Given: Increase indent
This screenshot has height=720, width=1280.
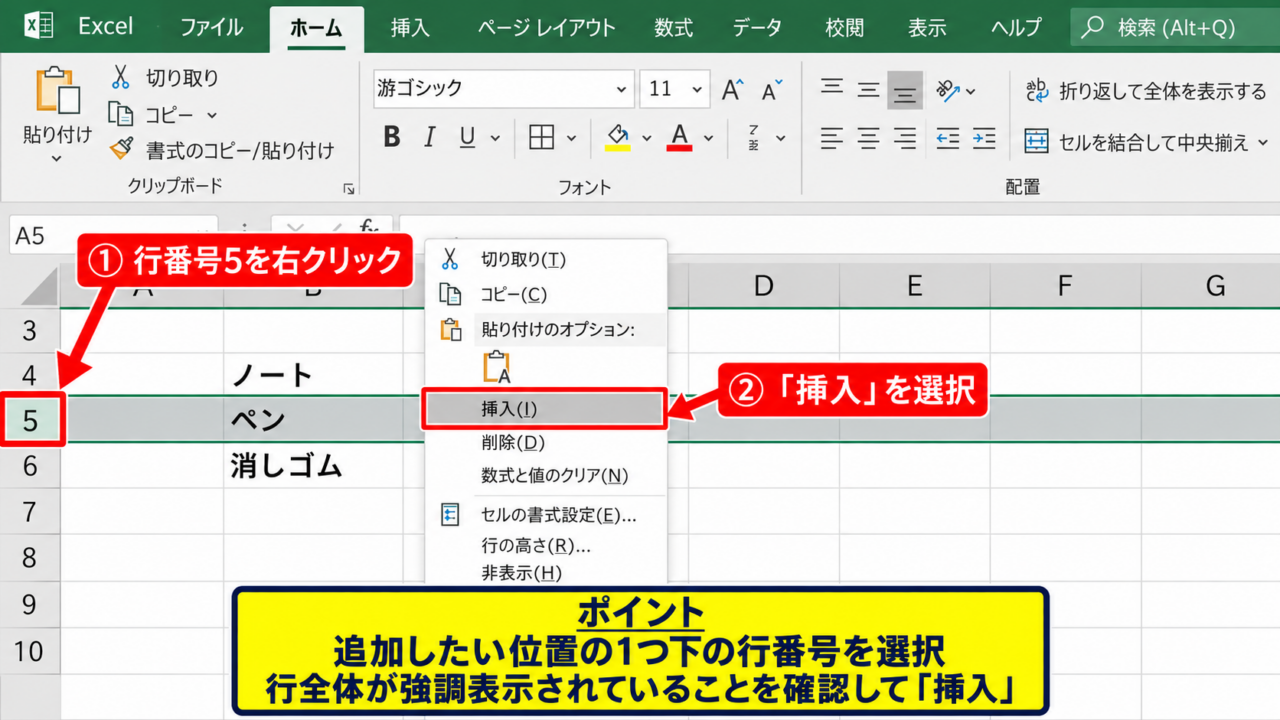Looking at the screenshot, I should [x=984, y=138].
